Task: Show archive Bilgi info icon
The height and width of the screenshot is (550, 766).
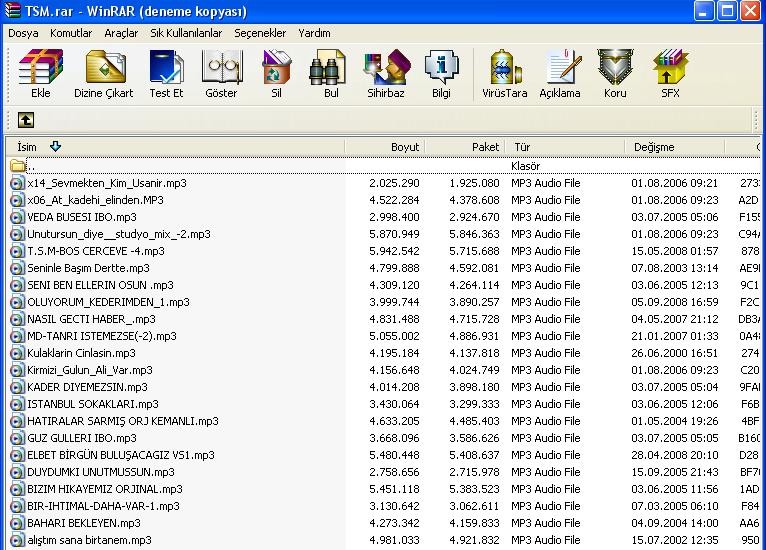Action: tap(441, 73)
